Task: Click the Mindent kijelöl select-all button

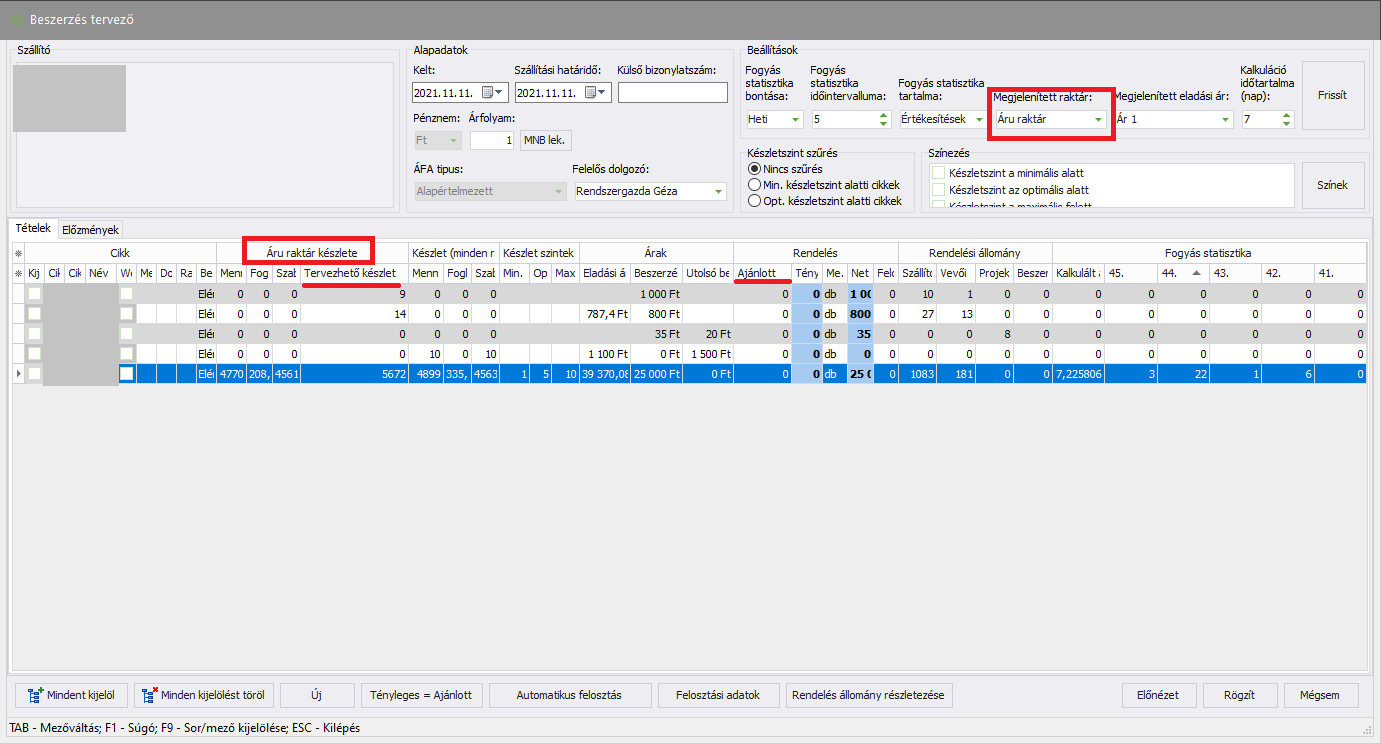Action: pos(71,695)
